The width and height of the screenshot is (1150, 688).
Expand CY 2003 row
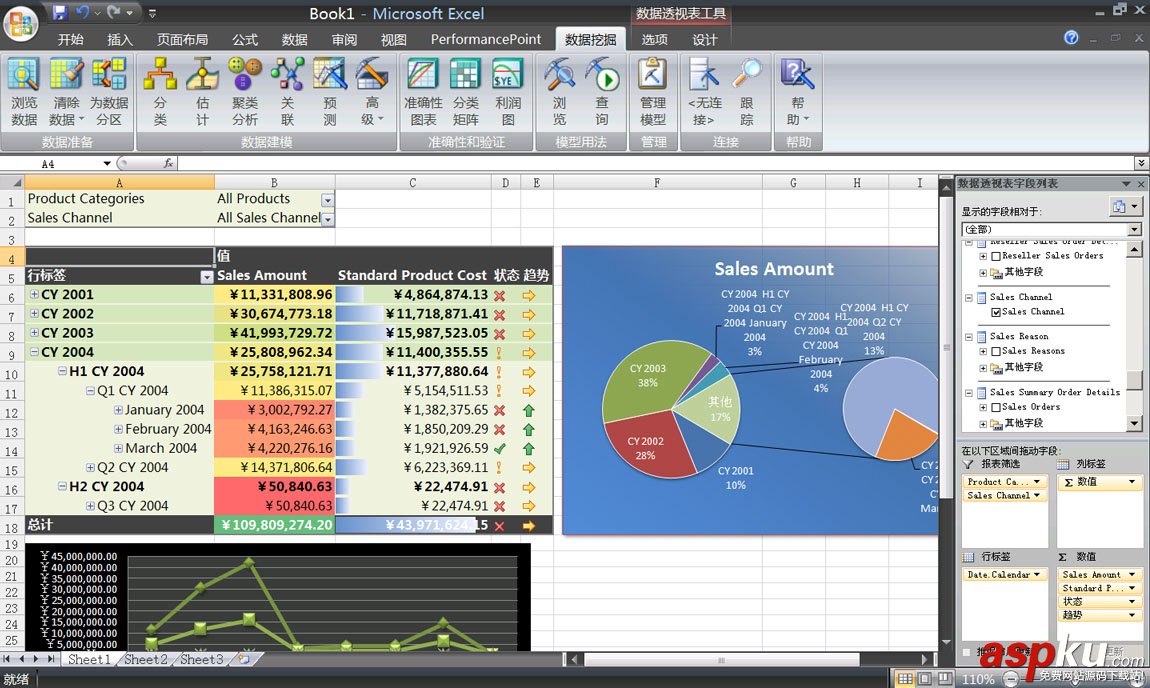34,332
